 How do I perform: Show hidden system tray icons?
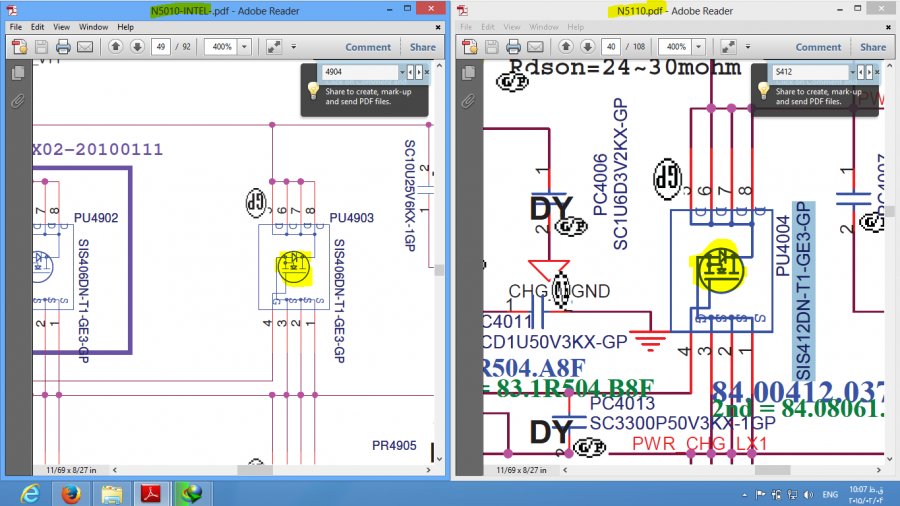click(x=744, y=495)
